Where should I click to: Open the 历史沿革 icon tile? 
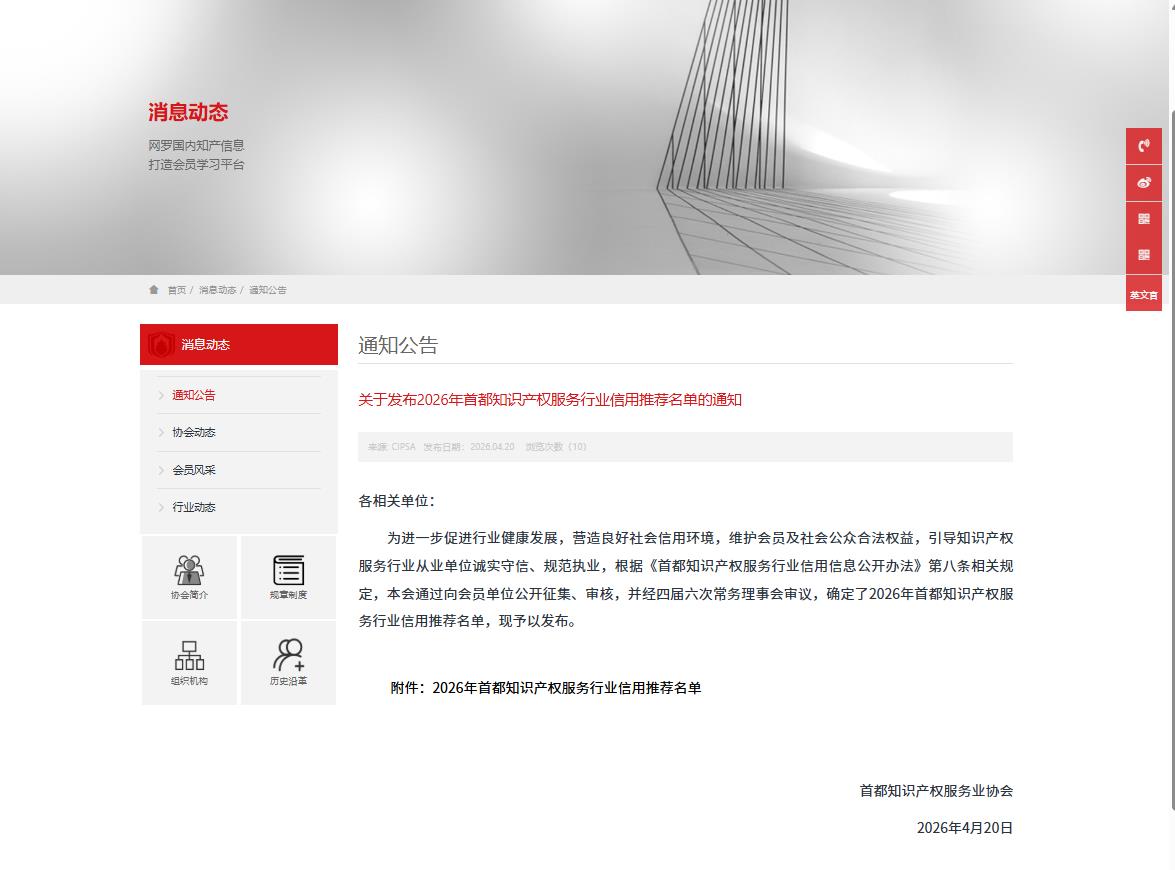pos(288,662)
